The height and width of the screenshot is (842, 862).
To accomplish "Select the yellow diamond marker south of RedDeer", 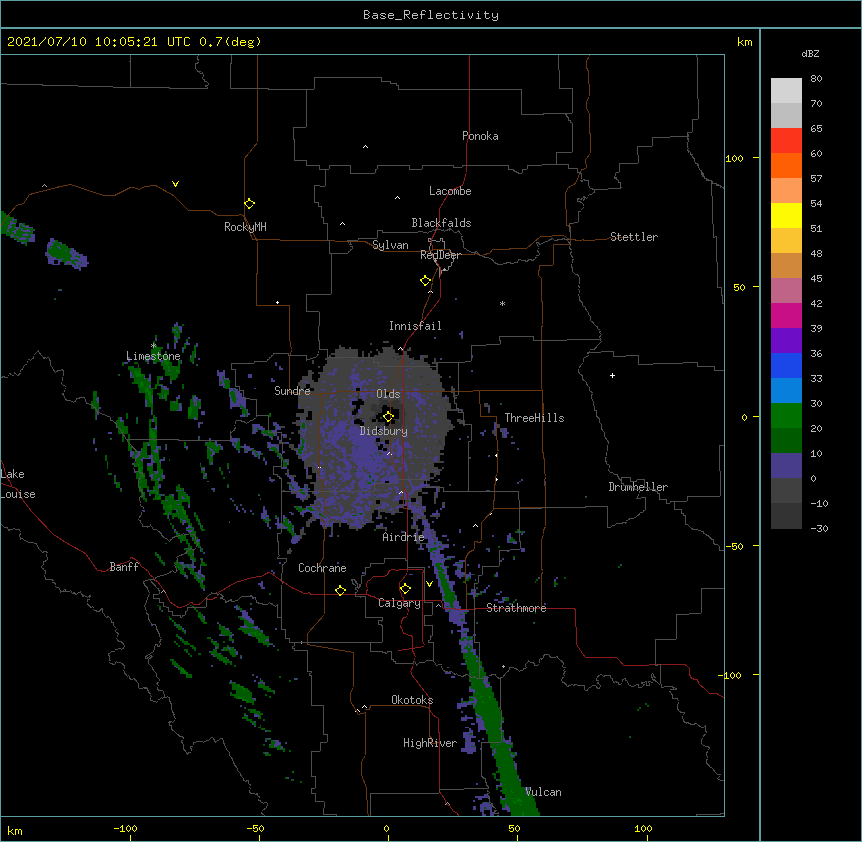I will [x=425, y=280].
